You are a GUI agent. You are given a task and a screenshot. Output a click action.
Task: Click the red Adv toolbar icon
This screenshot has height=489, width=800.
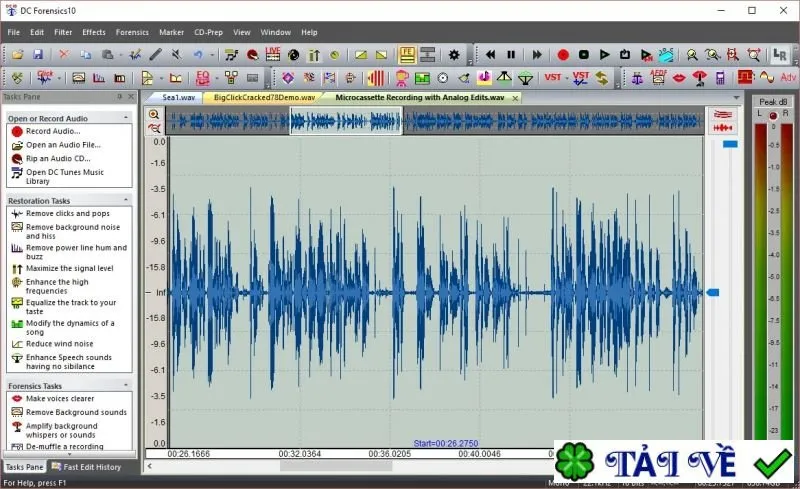[x=788, y=78]
